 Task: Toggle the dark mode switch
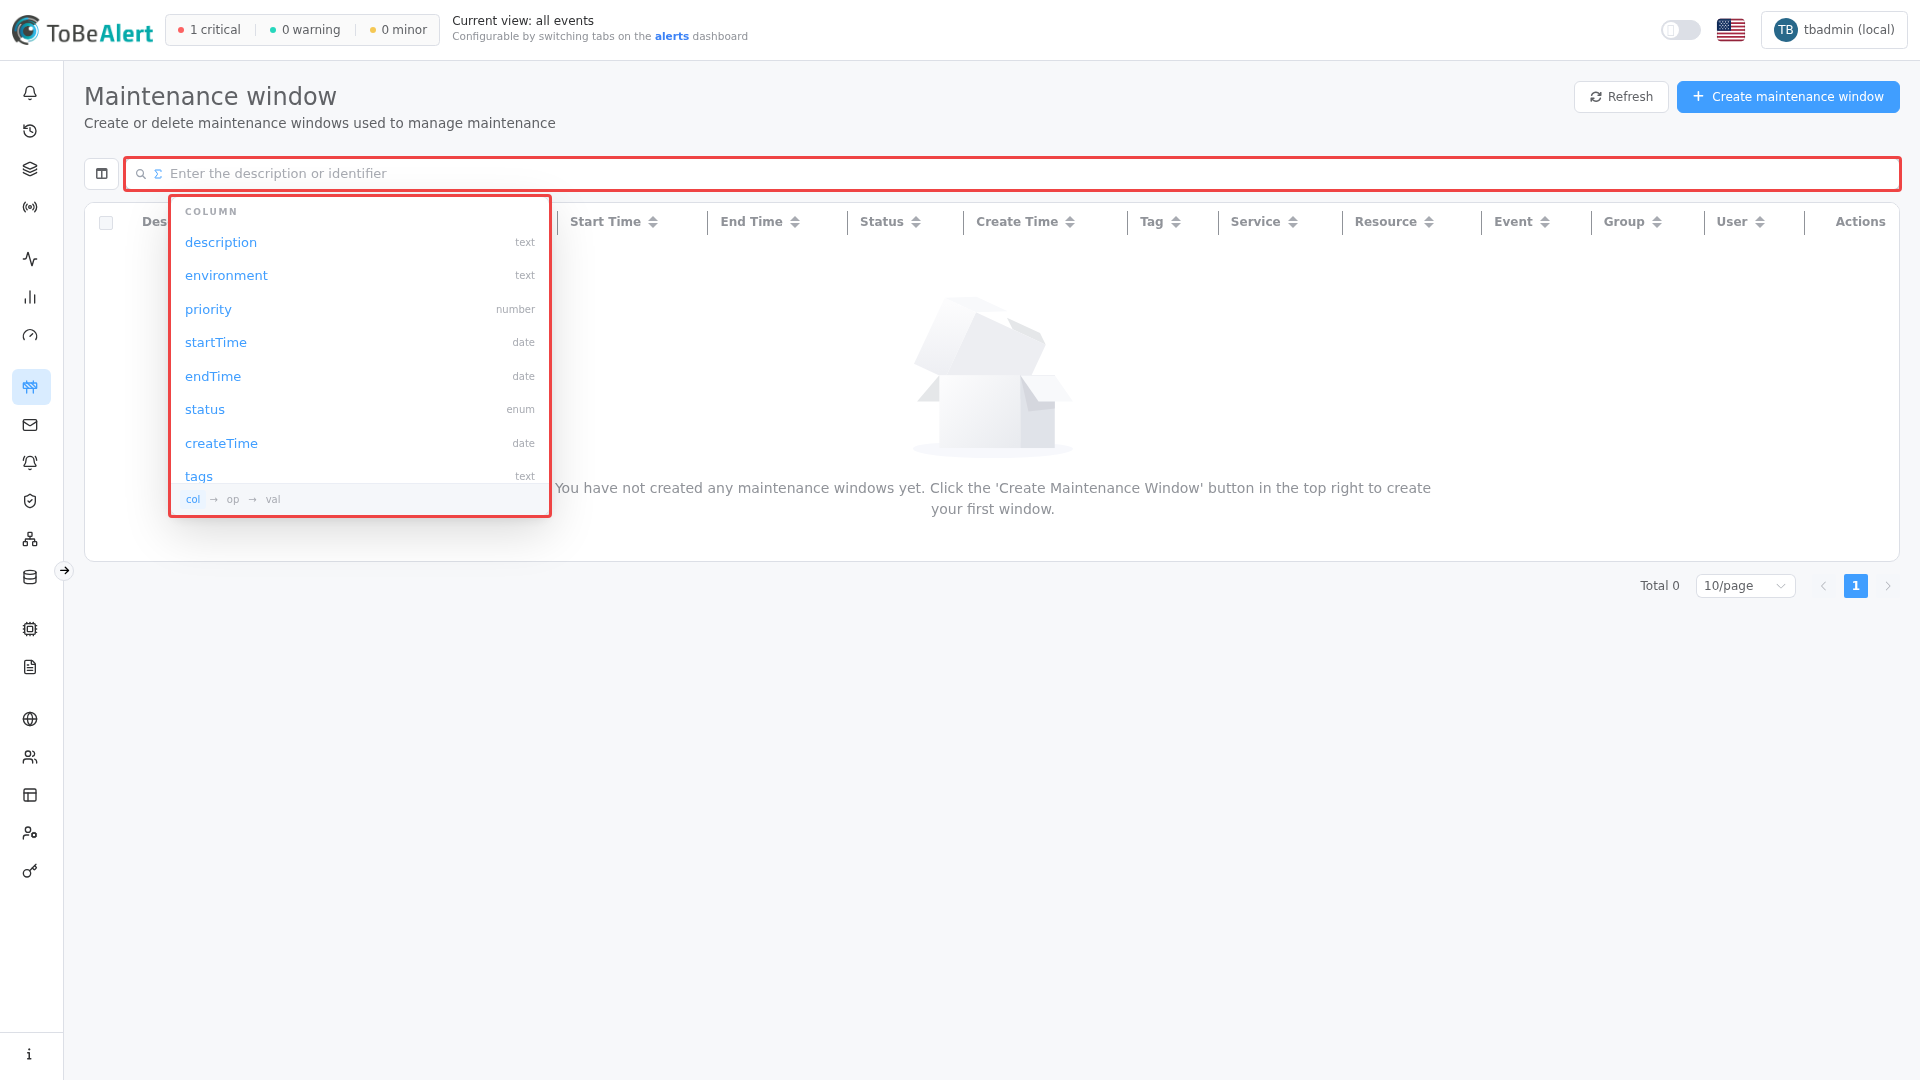pyautogui.click(x=1680, y=30)
